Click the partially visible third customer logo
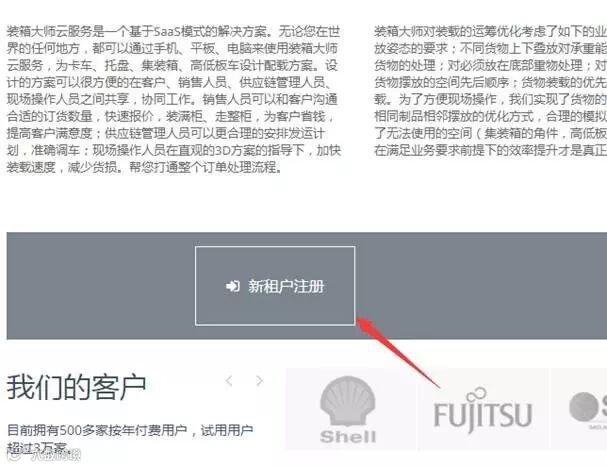 pos(588,409)
